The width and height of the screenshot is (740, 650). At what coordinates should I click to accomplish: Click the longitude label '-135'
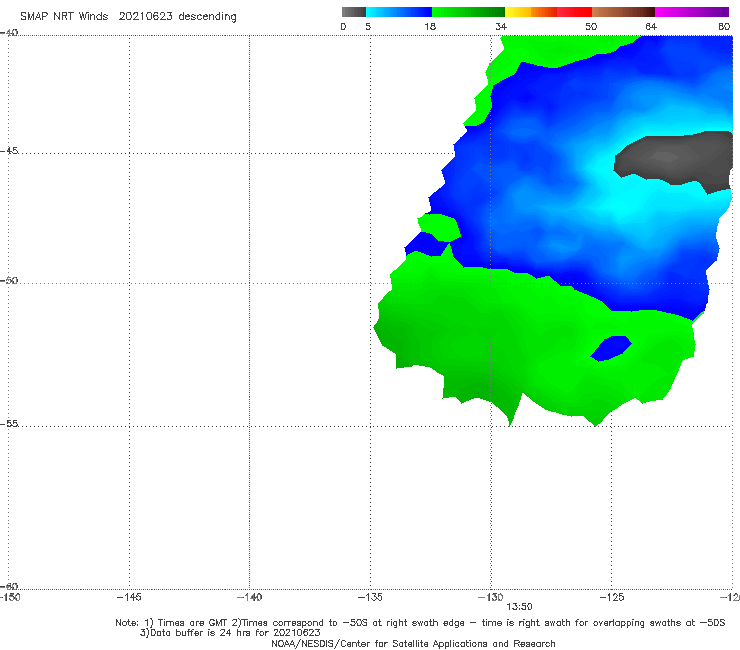[x=370, y=597]
